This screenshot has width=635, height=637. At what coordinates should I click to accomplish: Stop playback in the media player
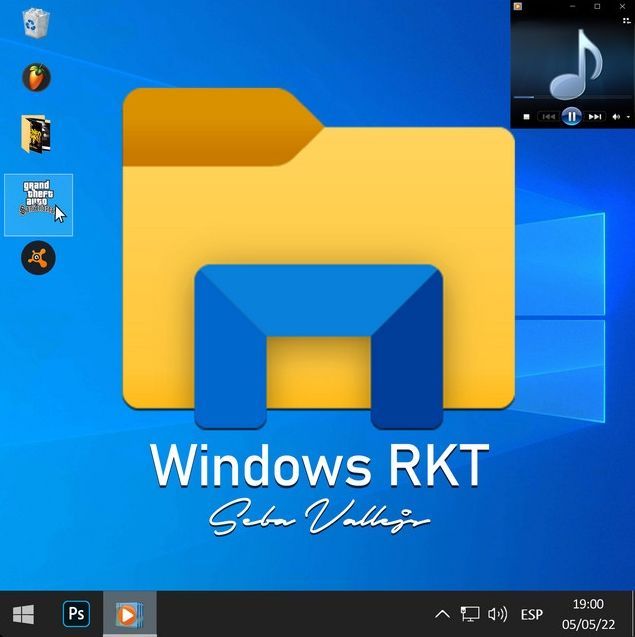coord(527,117)
